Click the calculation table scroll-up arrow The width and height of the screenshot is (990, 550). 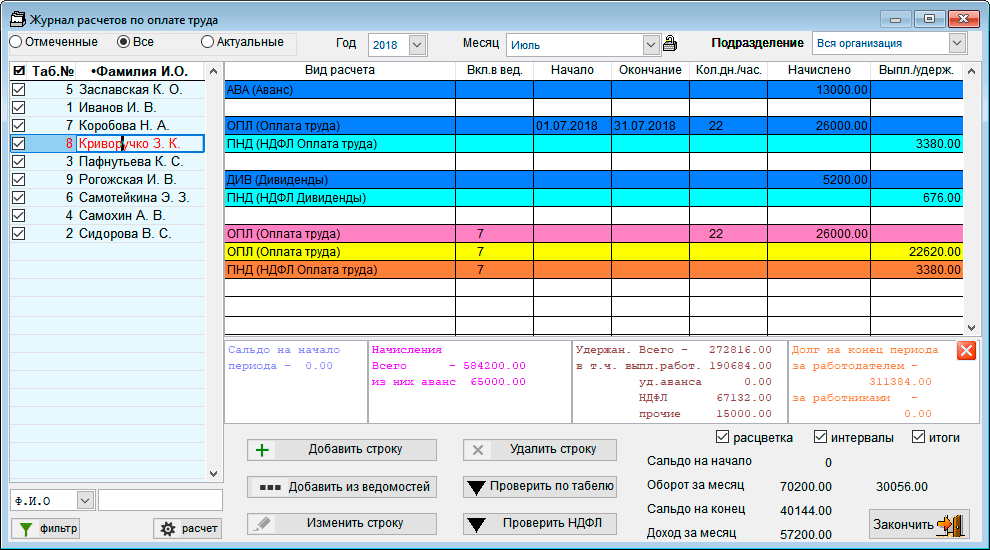pos(971,71)
